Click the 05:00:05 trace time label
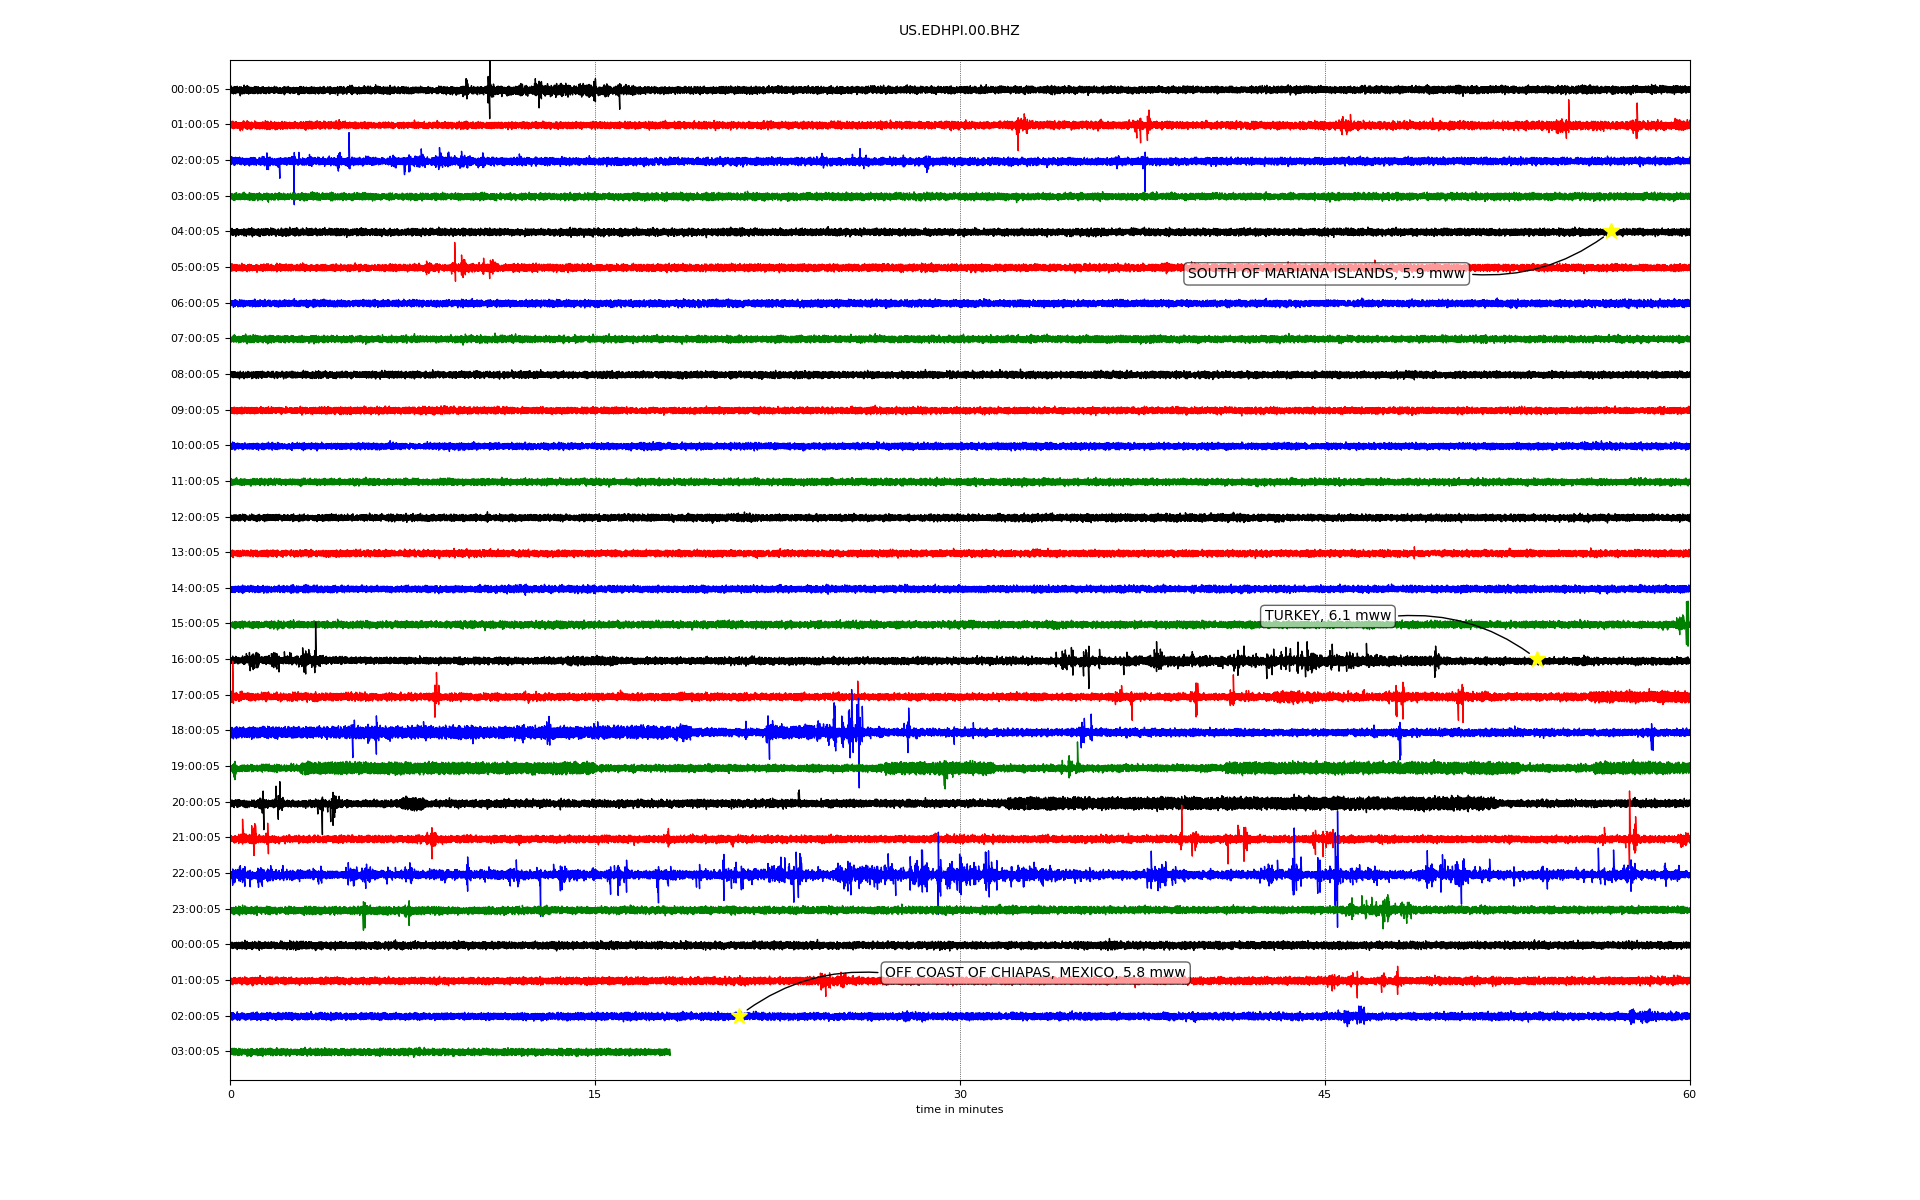The width and height of the screenshot is (1920, 1200). (195, 268)
